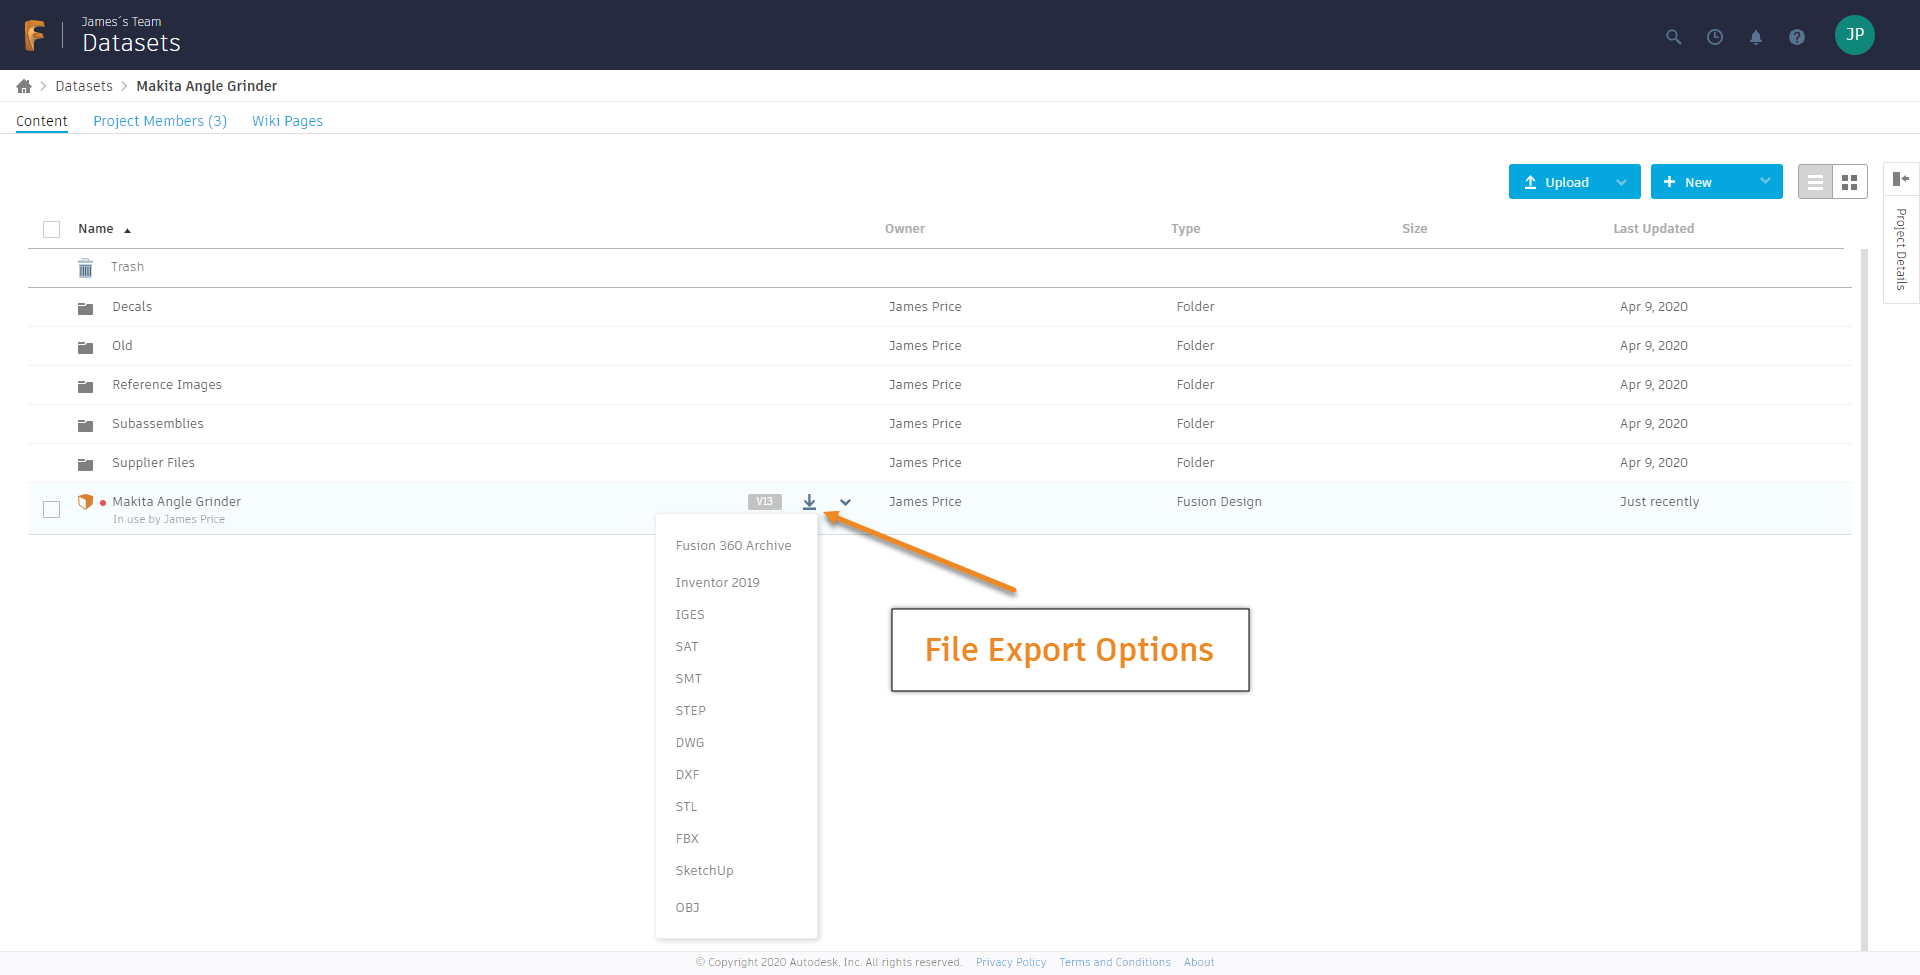Click the notifications bell icon
This screenshot has width=1920, height=975.
(1756, 36)
